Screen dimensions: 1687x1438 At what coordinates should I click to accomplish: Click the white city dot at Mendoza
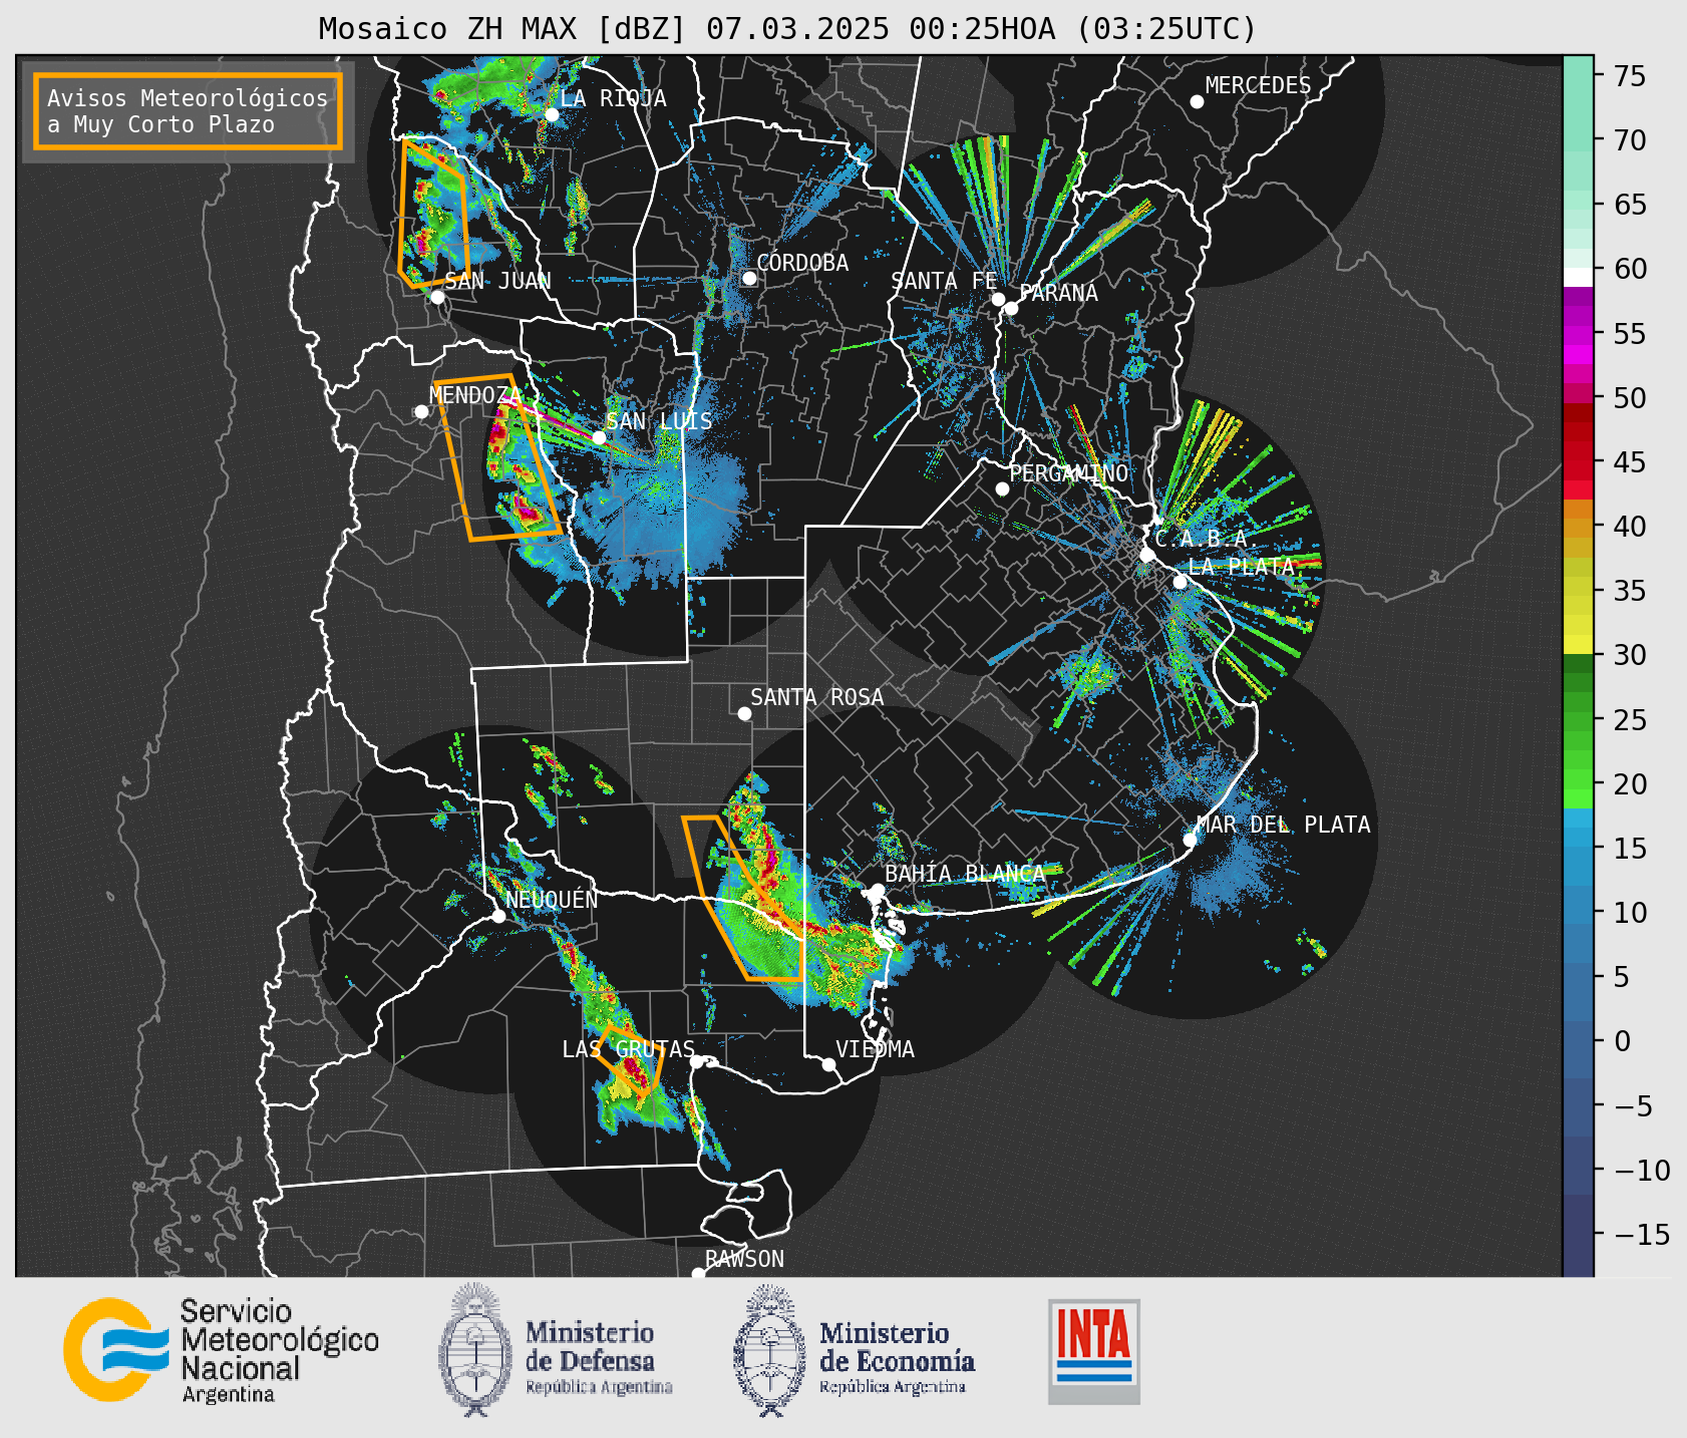pos(422,411)
